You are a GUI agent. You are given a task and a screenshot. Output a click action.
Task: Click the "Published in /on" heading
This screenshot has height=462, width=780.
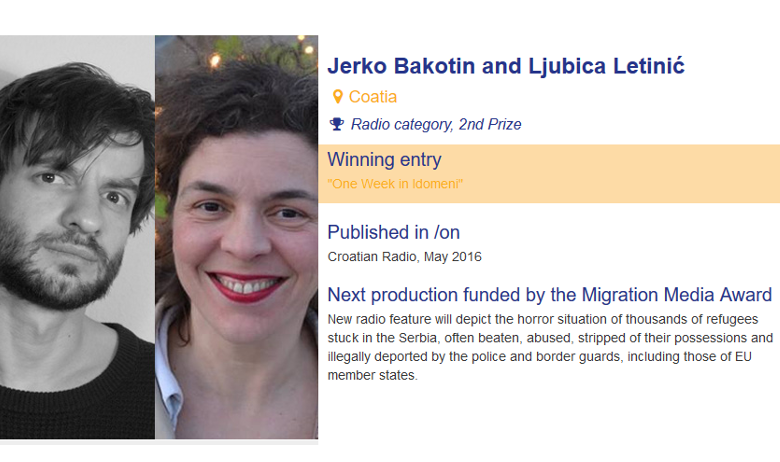[393, 232]
